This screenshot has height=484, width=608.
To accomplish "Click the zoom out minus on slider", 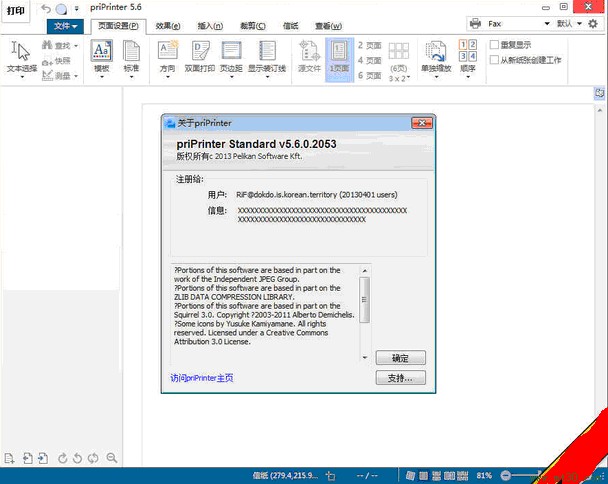I will coord(506,474).
